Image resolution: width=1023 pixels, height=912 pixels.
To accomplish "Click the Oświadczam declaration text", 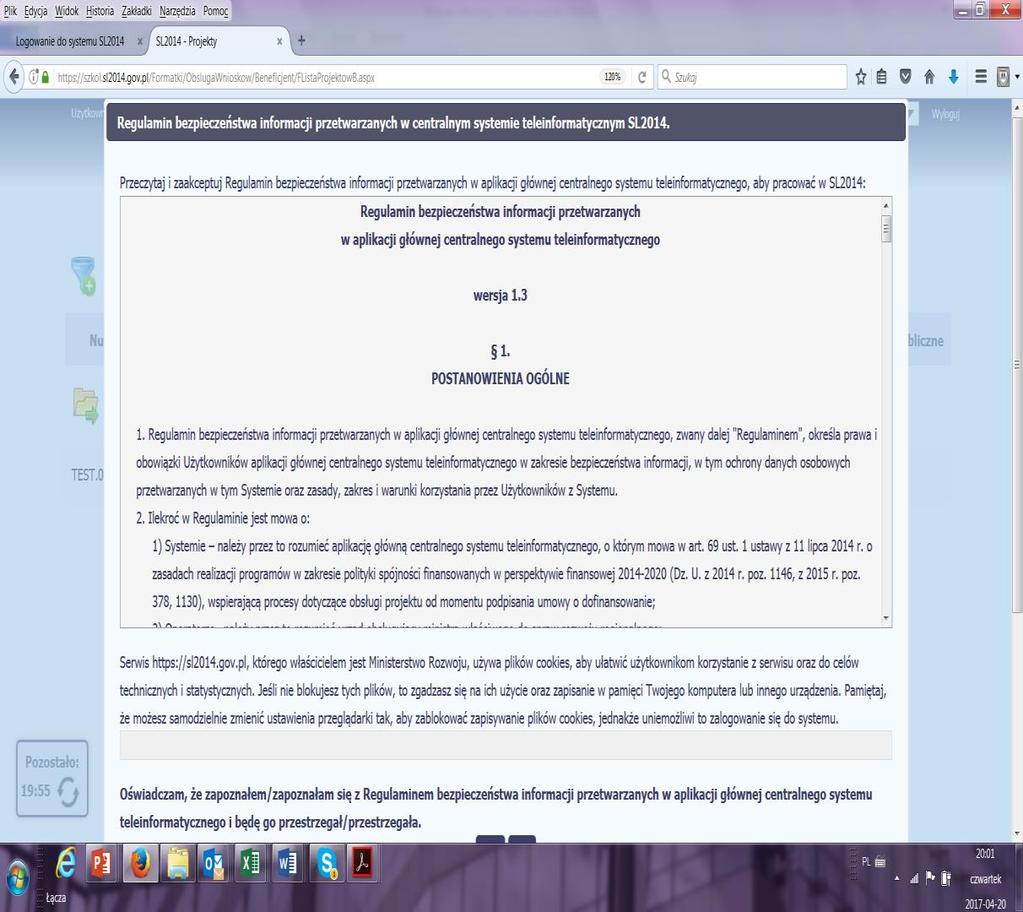I will 496,808.
